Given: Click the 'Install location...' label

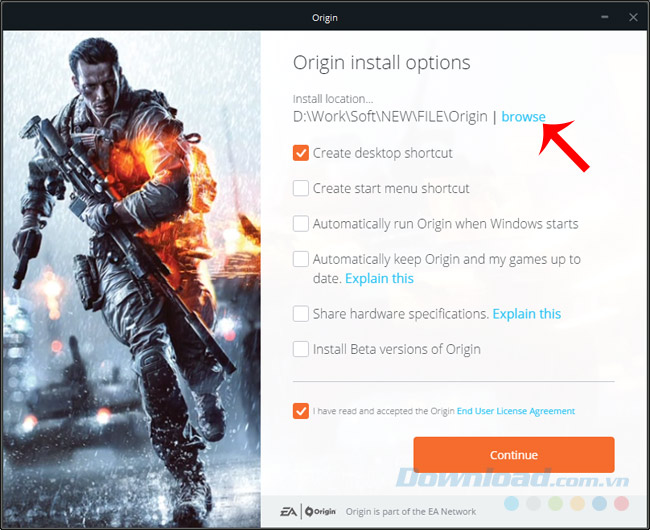Looking at the screenshot, I should (333, 99).
